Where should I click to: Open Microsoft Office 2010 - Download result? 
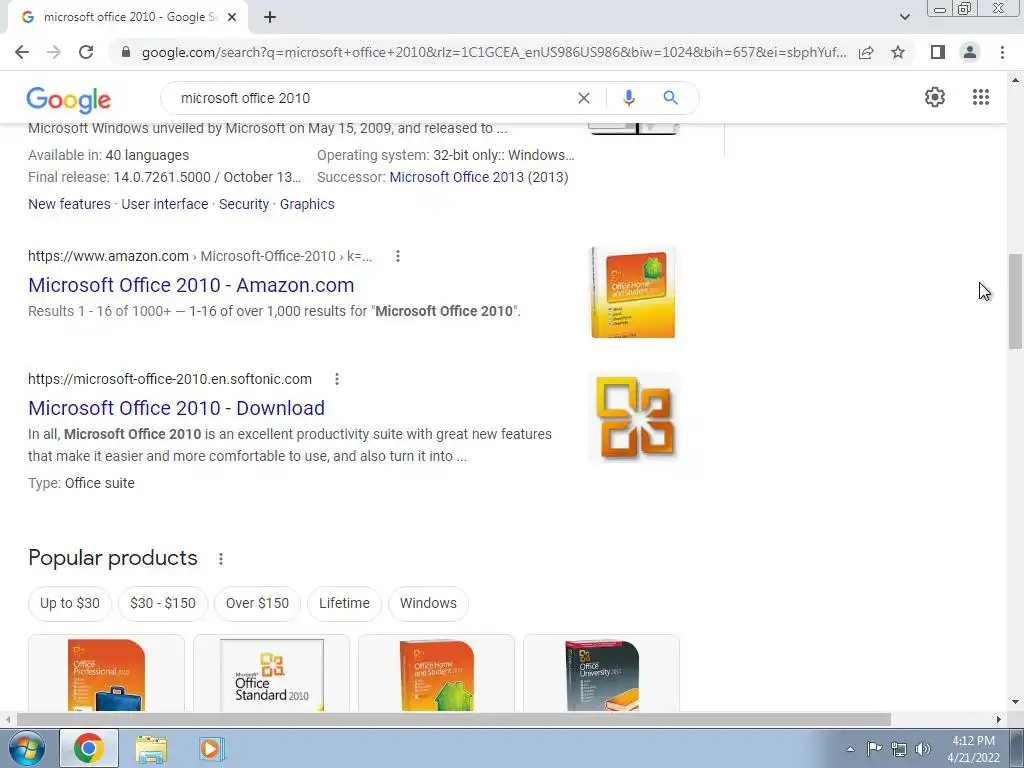[176, 408]
